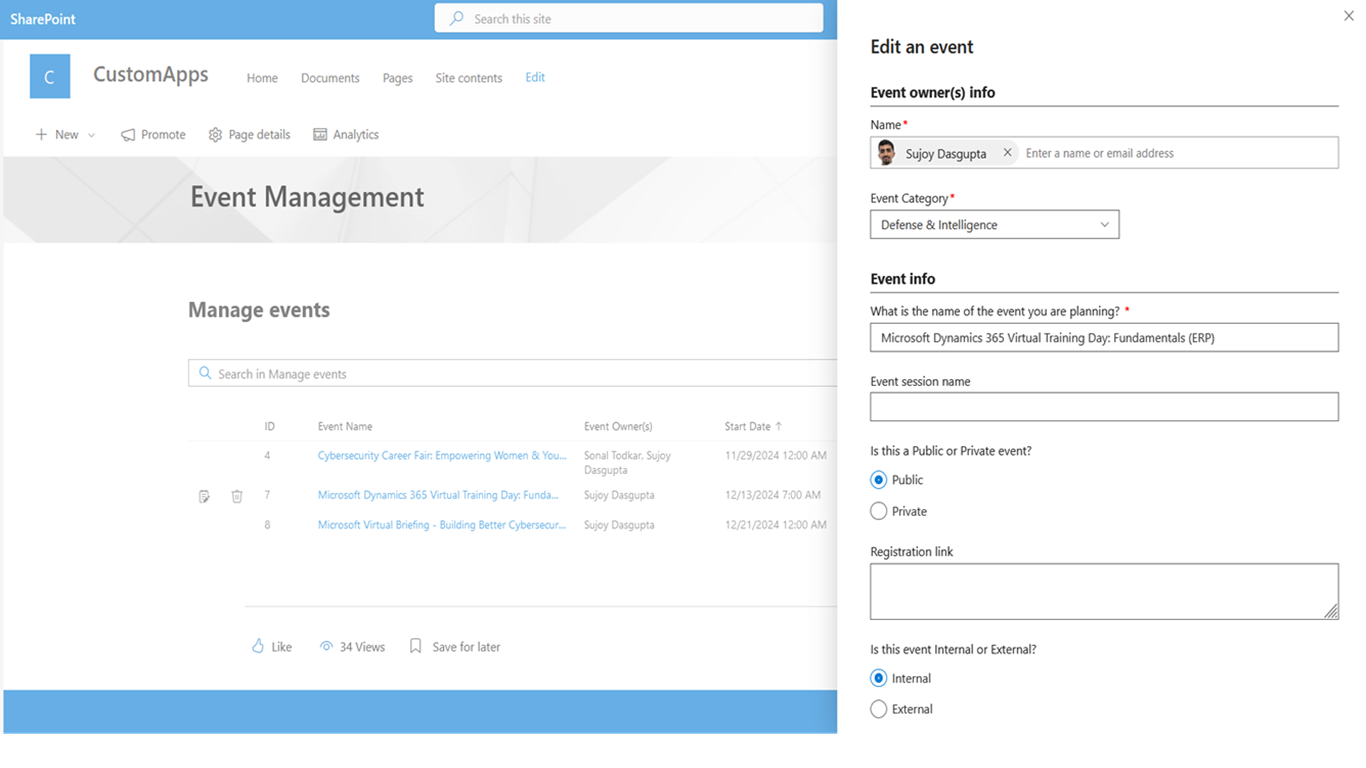
Task: Click the Promote megaphone icon
Action: pyautogui.click(x=128, y=135)
